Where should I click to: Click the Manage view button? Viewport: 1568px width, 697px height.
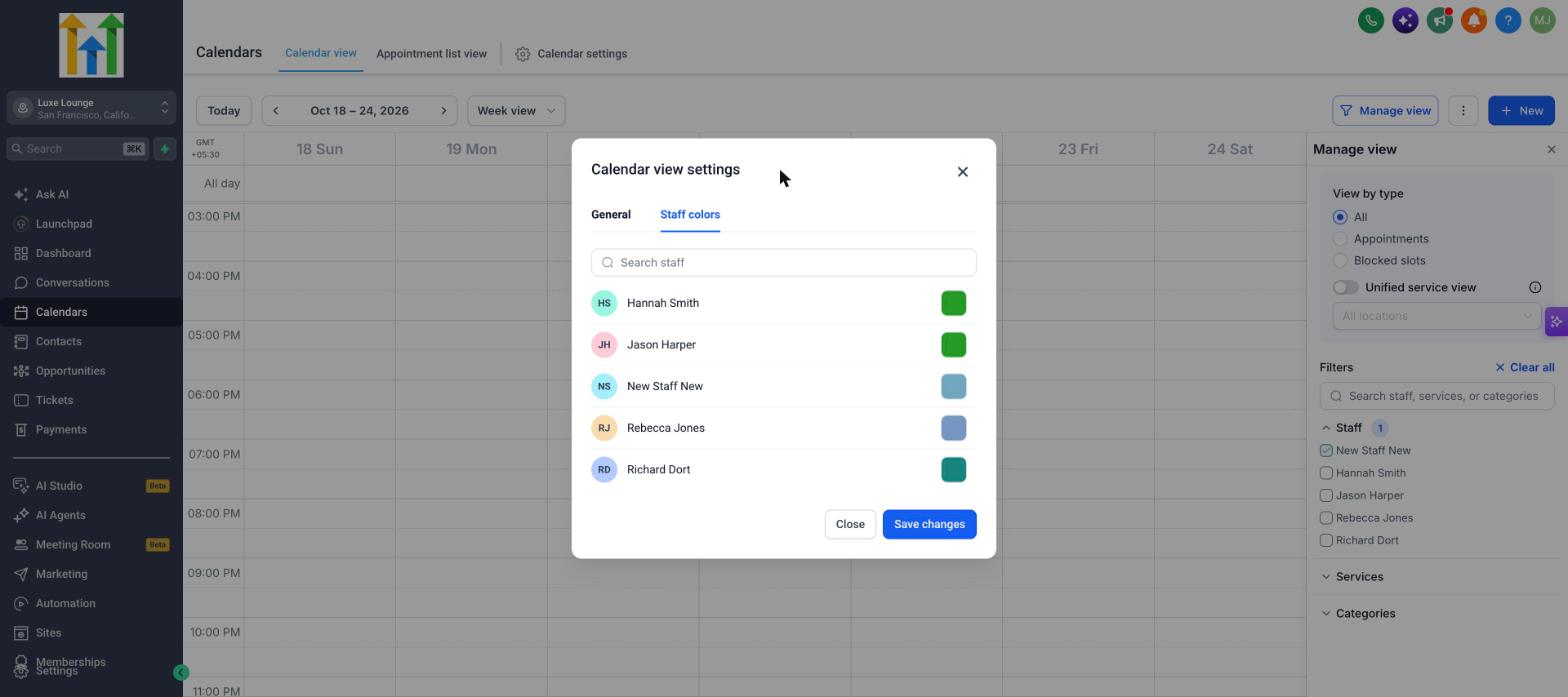(x=1385, y=111)
